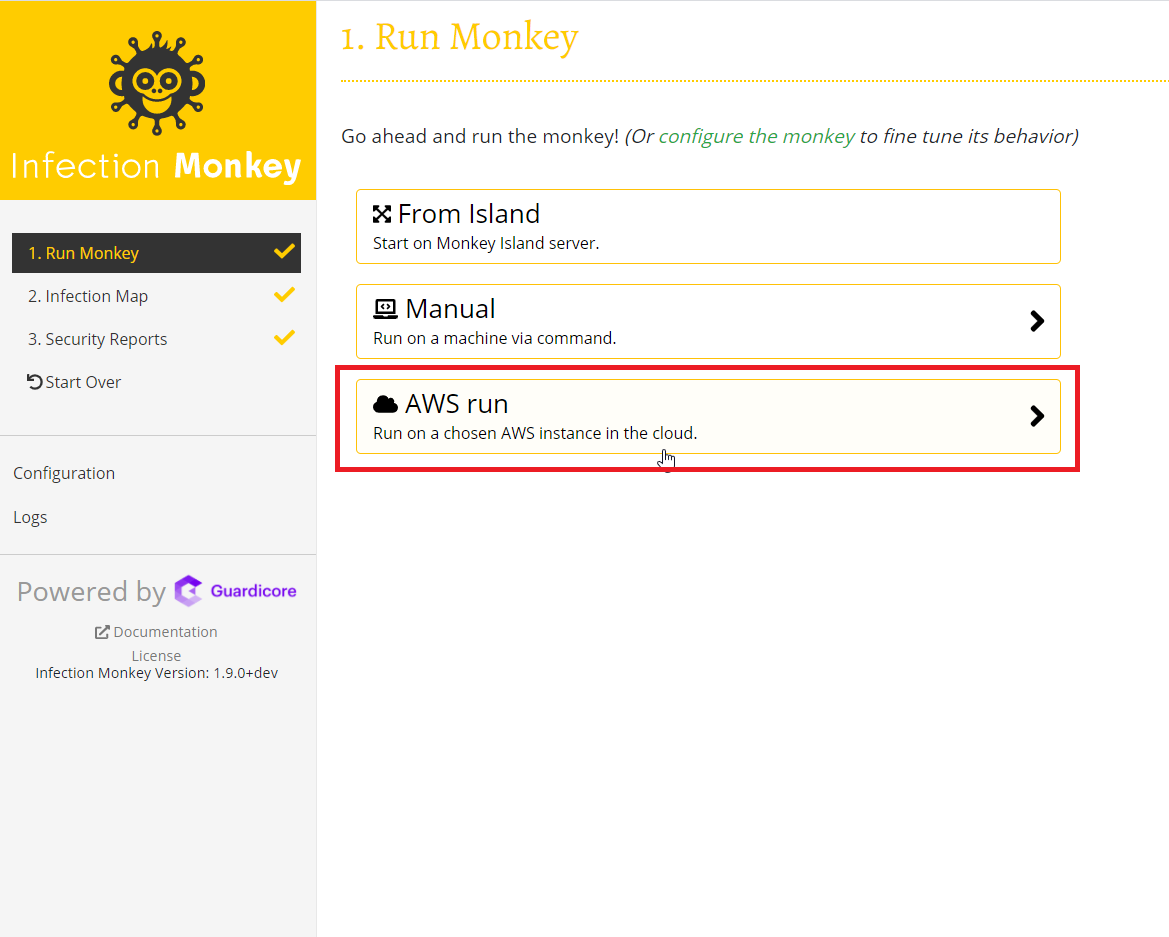The image size is (1169, 937).
Task: Follow the "configure the monkey" link
Action: coord(756,136)
